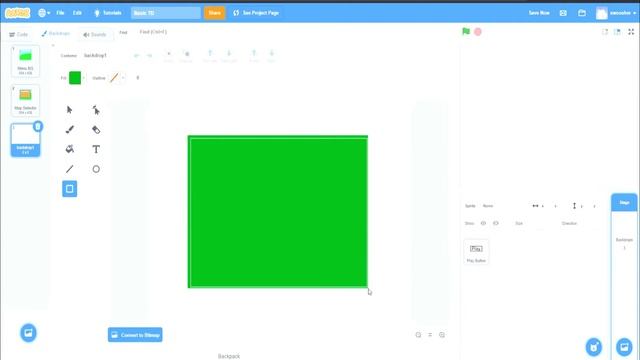Select the Line tool

click(x=69, y=169)
